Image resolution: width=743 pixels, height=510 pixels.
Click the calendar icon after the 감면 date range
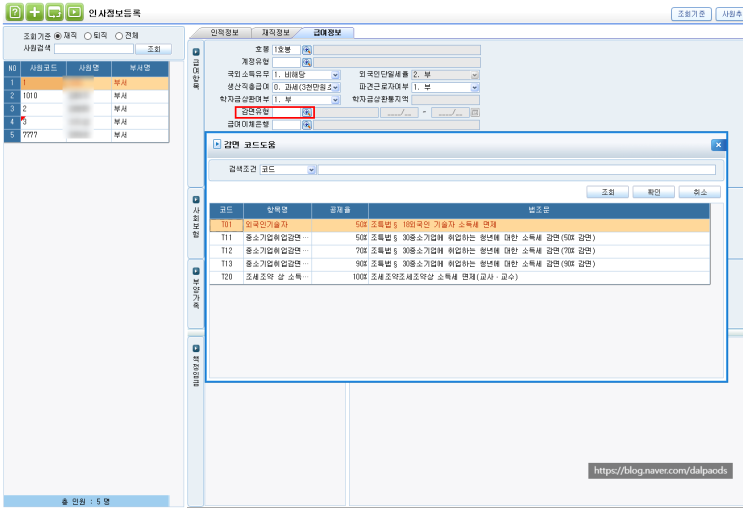point(475,113)
